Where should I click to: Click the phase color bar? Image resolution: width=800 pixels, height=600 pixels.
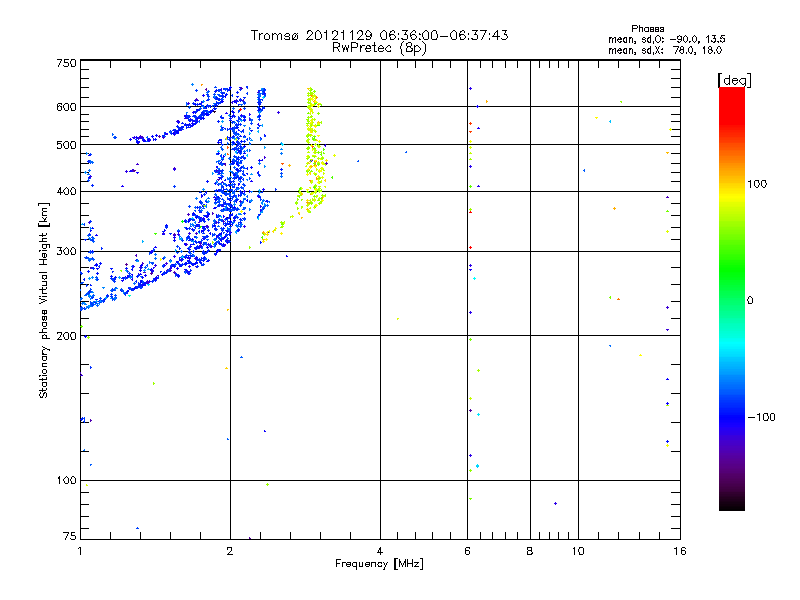coord(732,298)
